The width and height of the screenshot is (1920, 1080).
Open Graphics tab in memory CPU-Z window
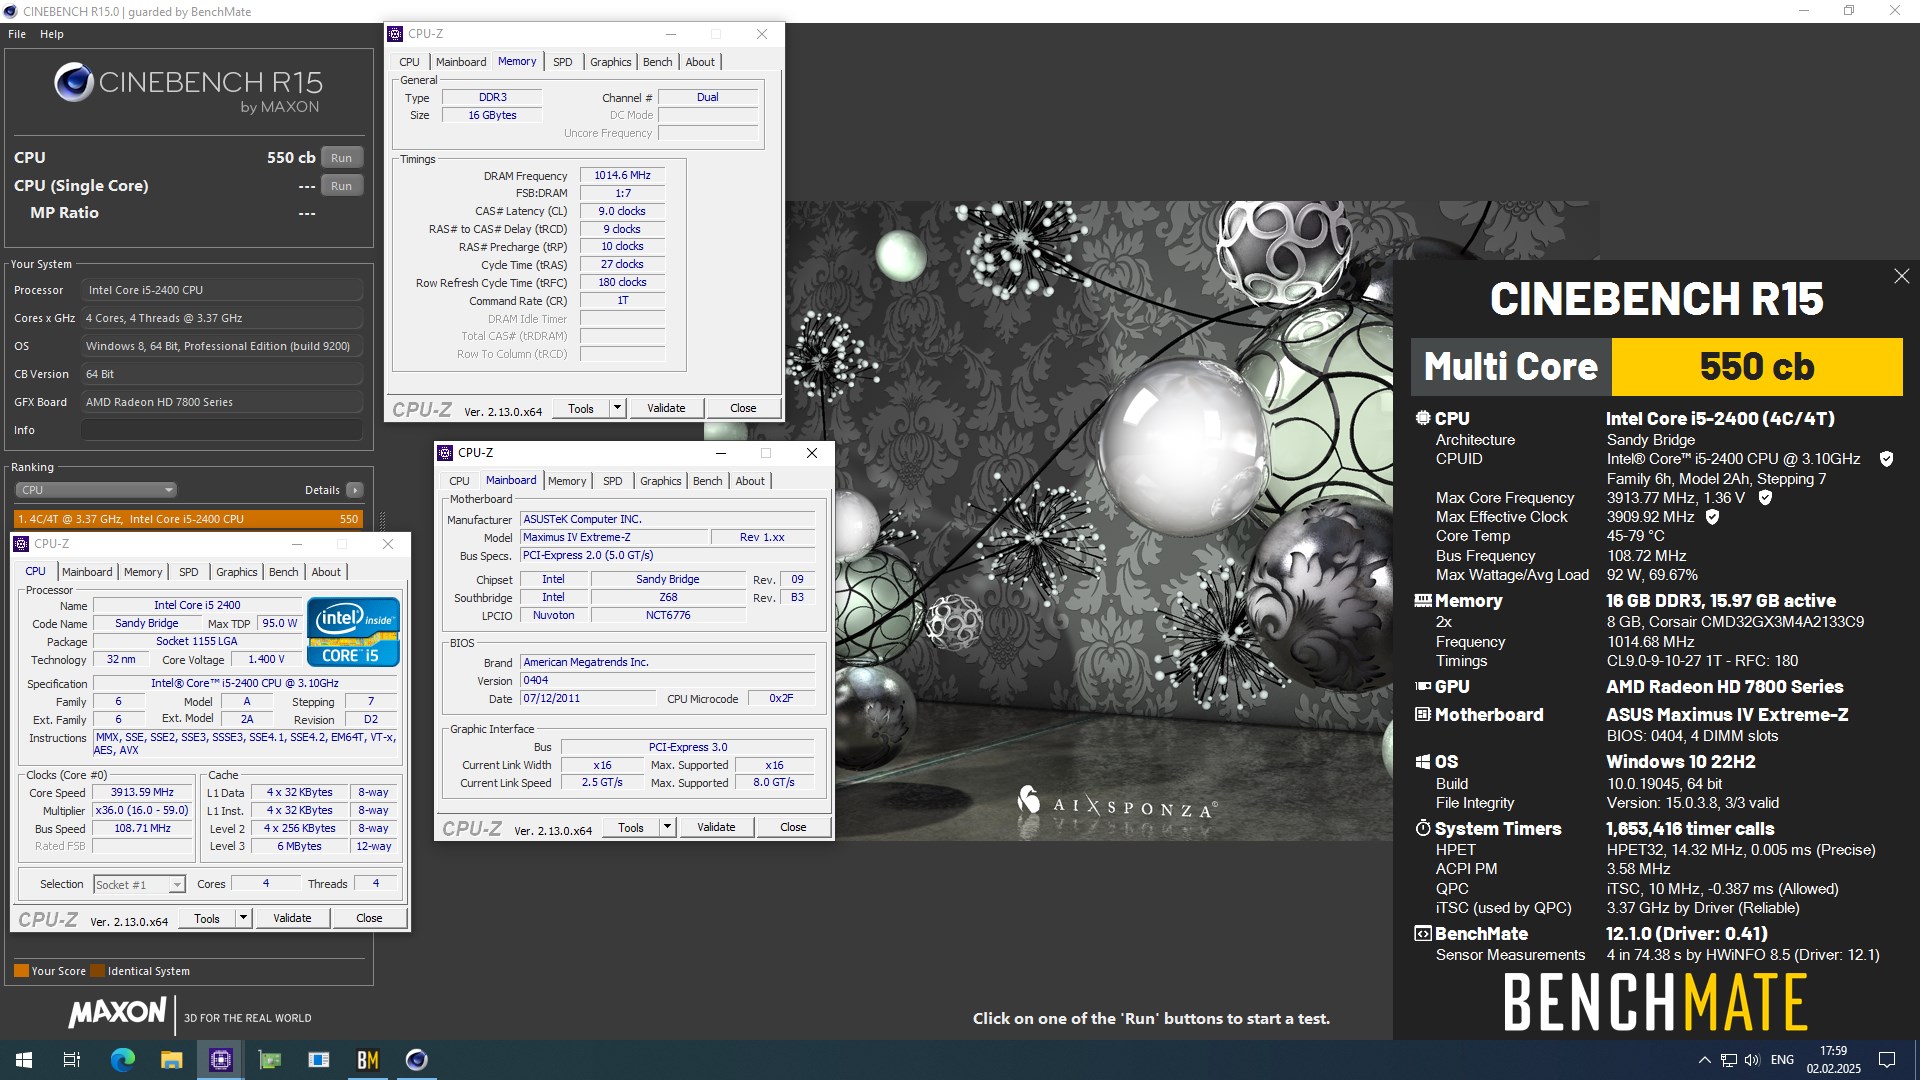(x=610, y=62)
